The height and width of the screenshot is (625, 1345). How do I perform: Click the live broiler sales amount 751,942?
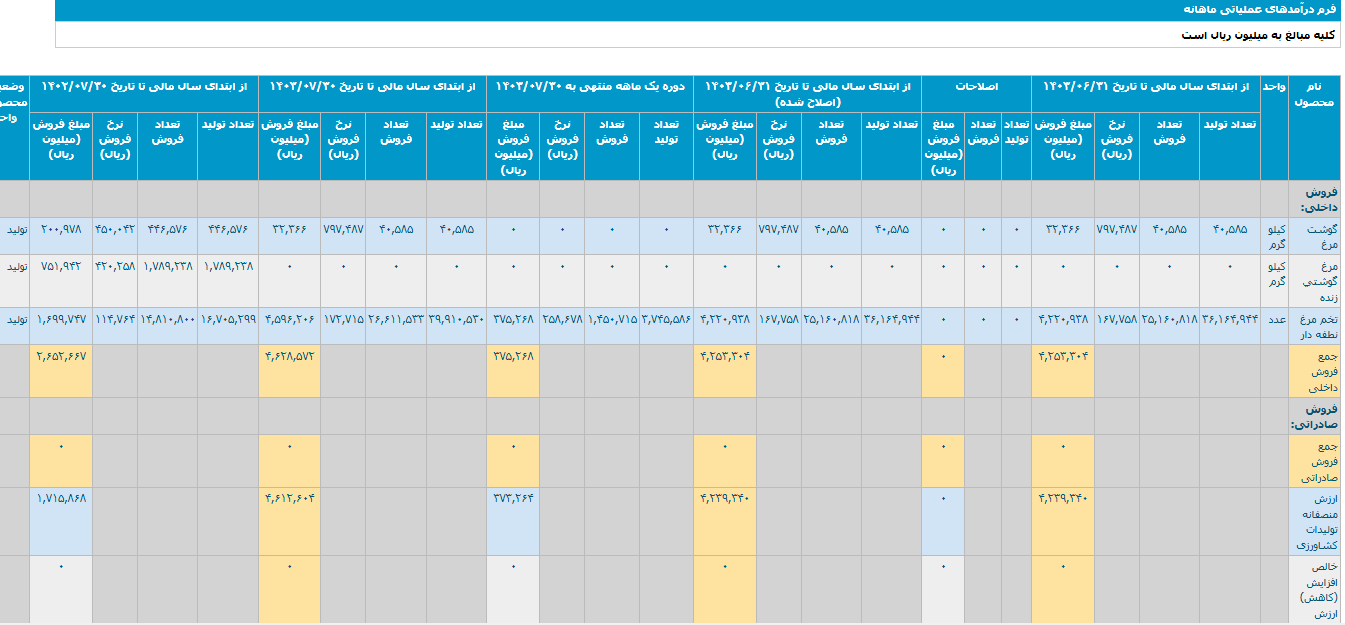pos(61,267)
